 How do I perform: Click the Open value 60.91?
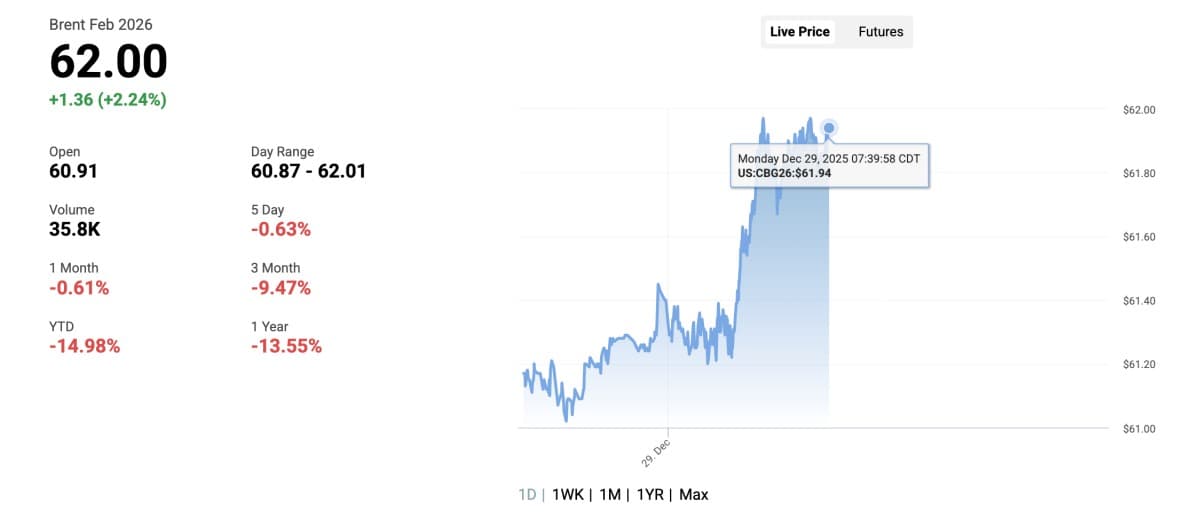click(x=73, y=171)
